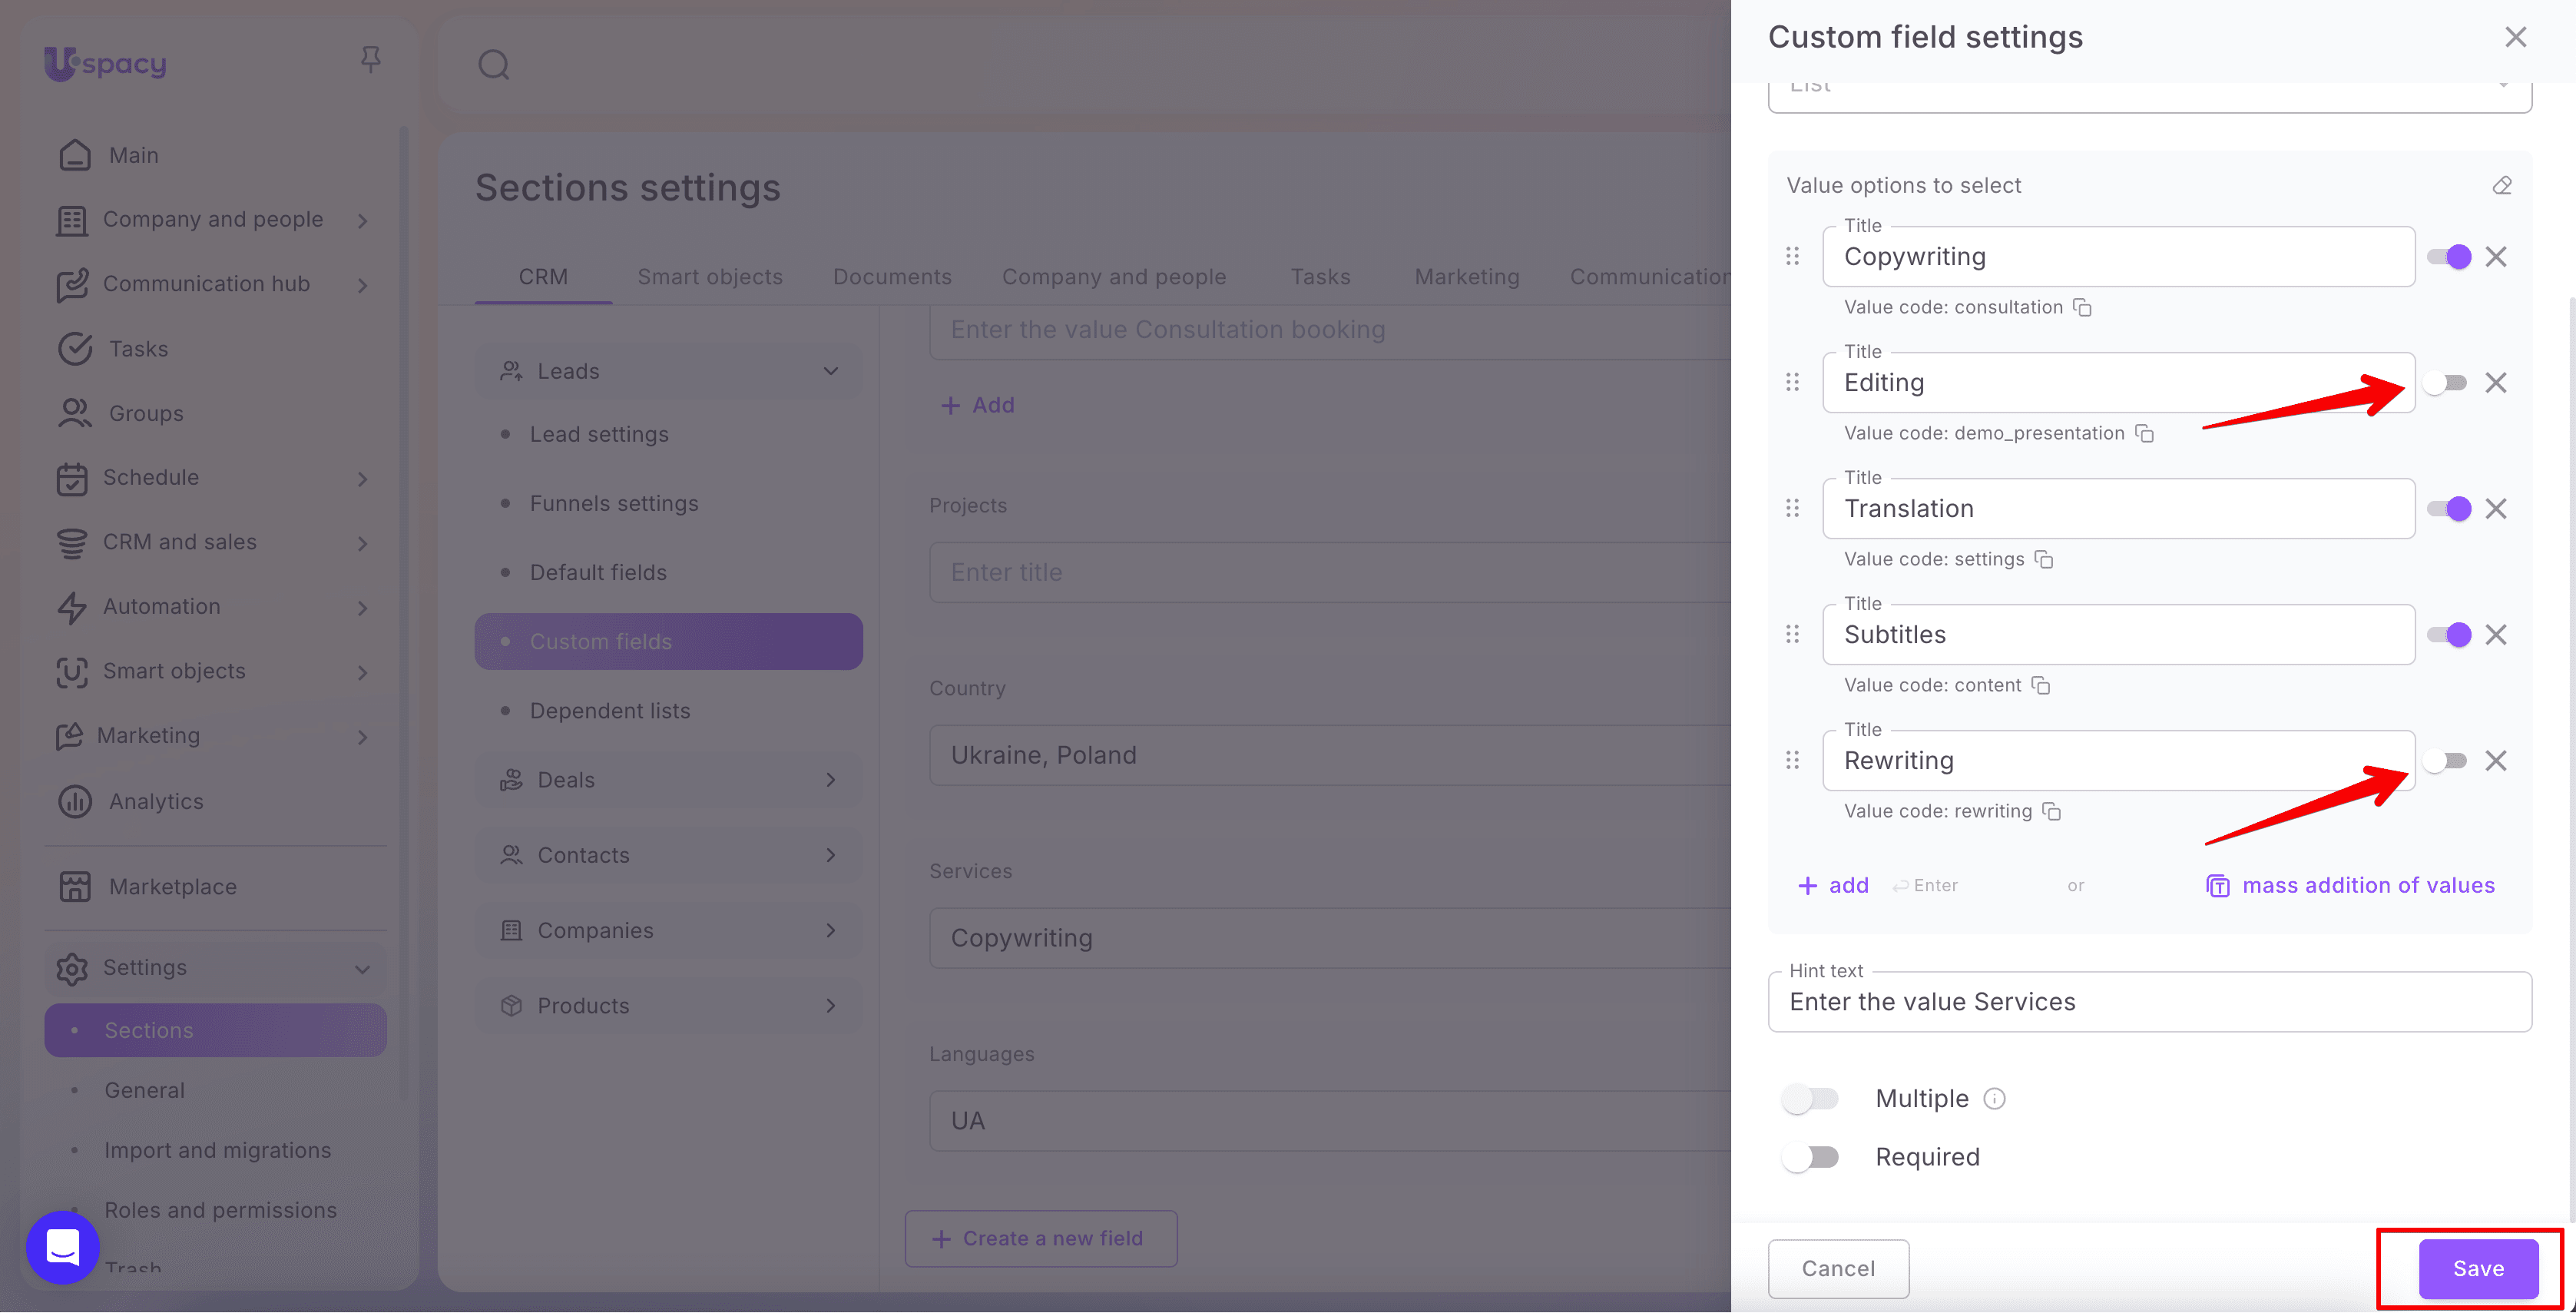The width and height of the screenshot is (2576, 1313).
Task: Add a new value option
Action: [1833, 885]
